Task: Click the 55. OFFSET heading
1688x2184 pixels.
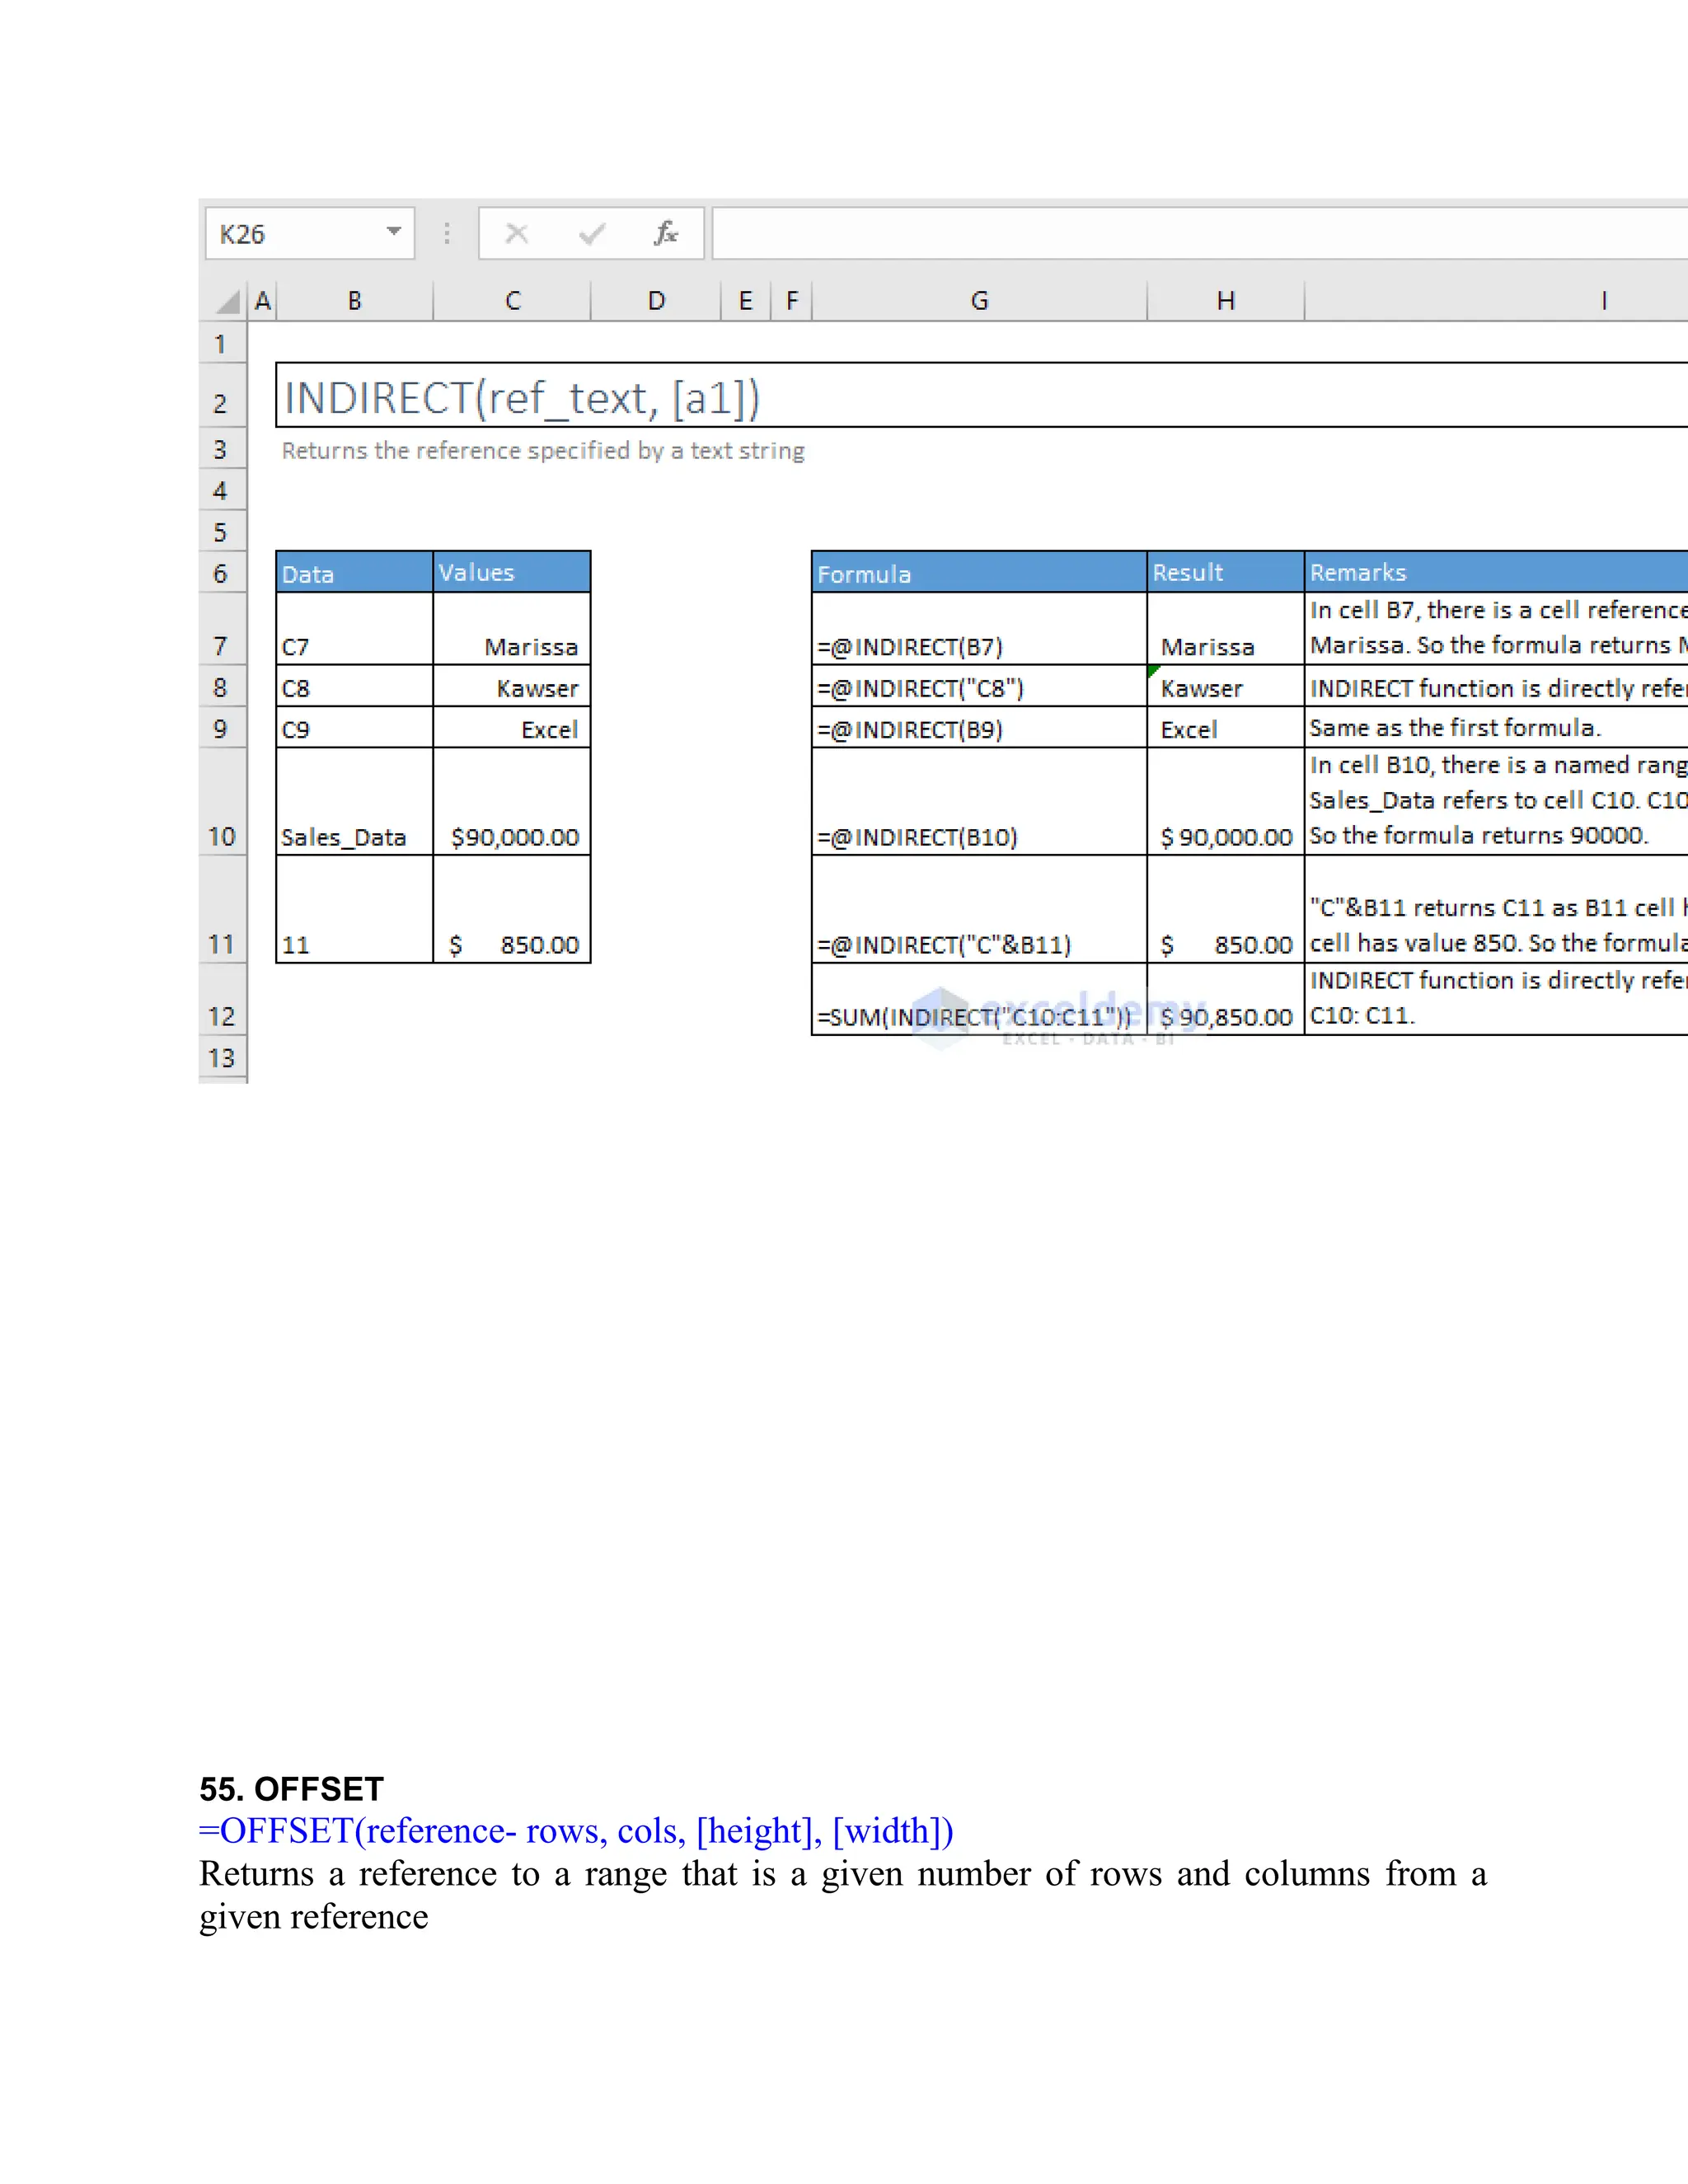Action: 292,1789
